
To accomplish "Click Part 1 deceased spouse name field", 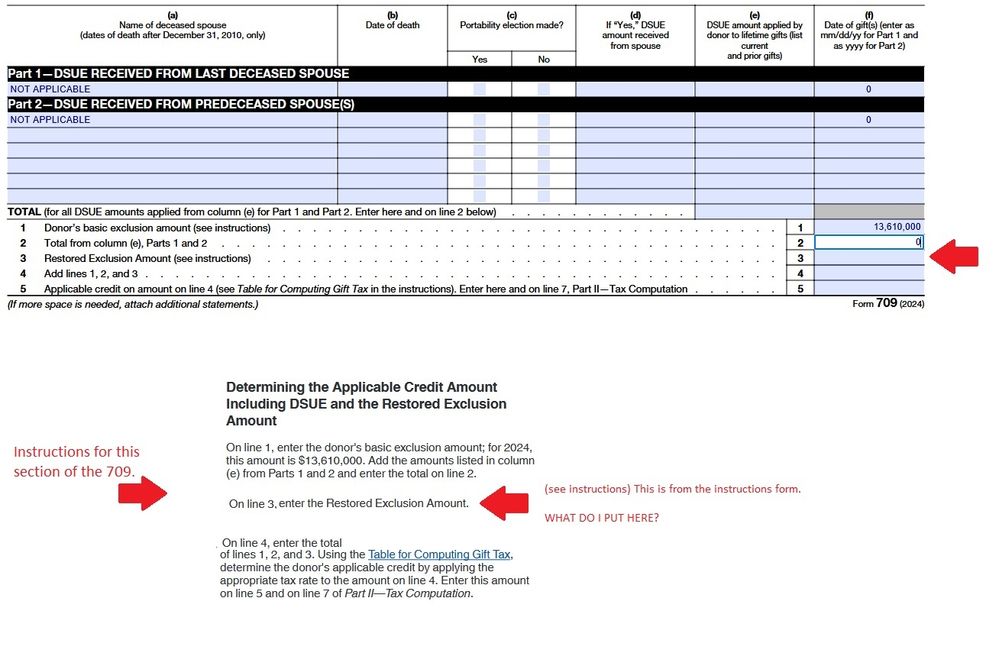I will point(172,89).
